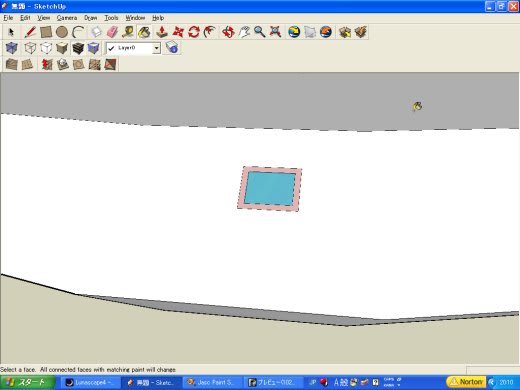
Task: Switch to Wireframe display mode
Action: tap(30, 48)
